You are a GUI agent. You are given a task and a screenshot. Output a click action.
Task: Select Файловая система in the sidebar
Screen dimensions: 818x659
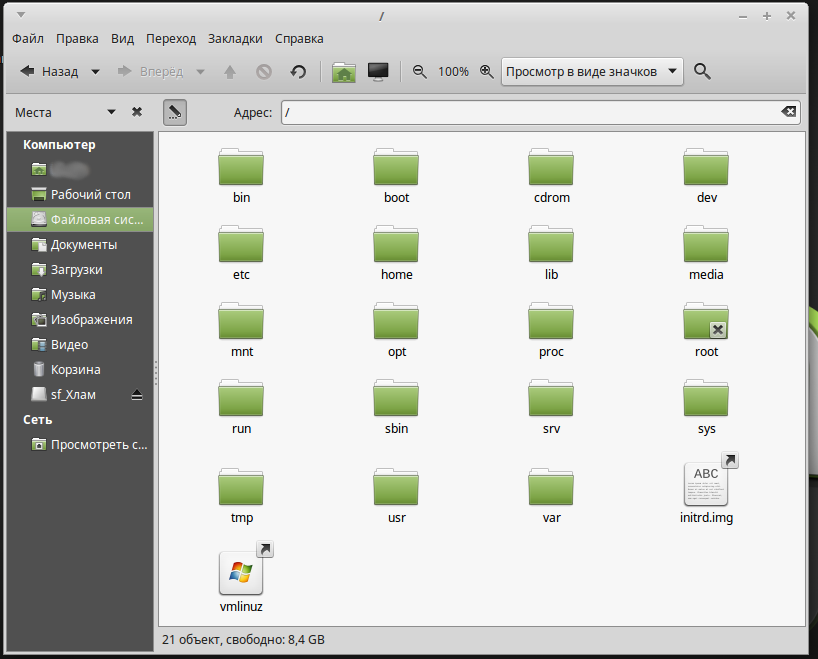tap(80, 220)
